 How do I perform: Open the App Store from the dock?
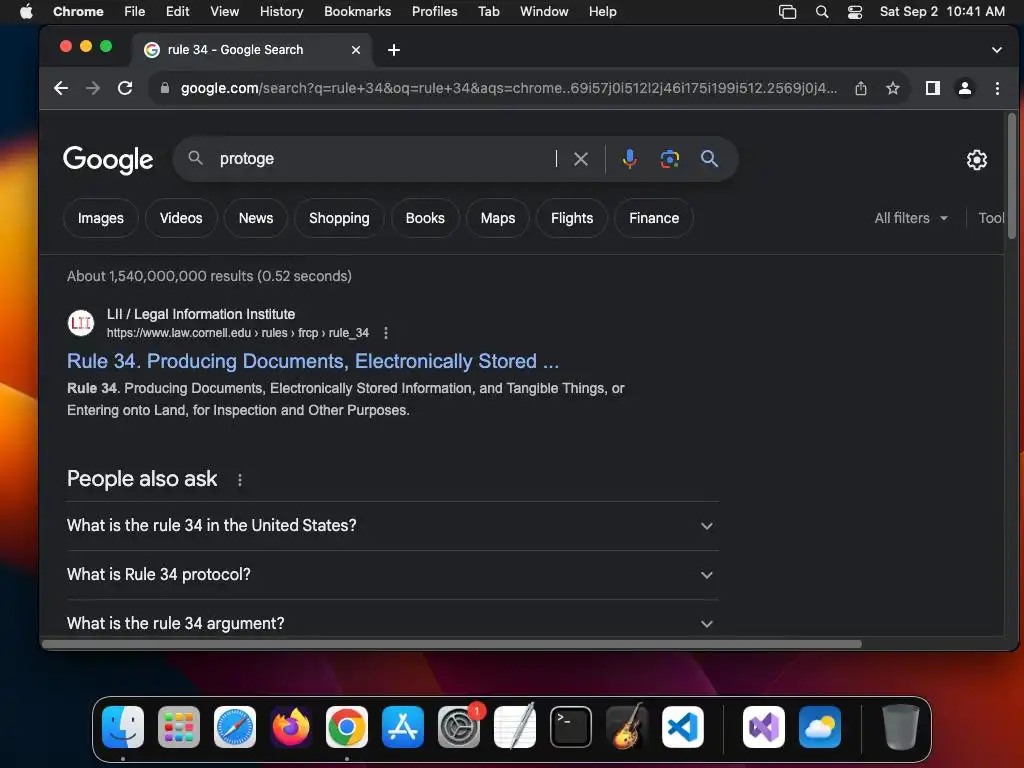point(403,727)
